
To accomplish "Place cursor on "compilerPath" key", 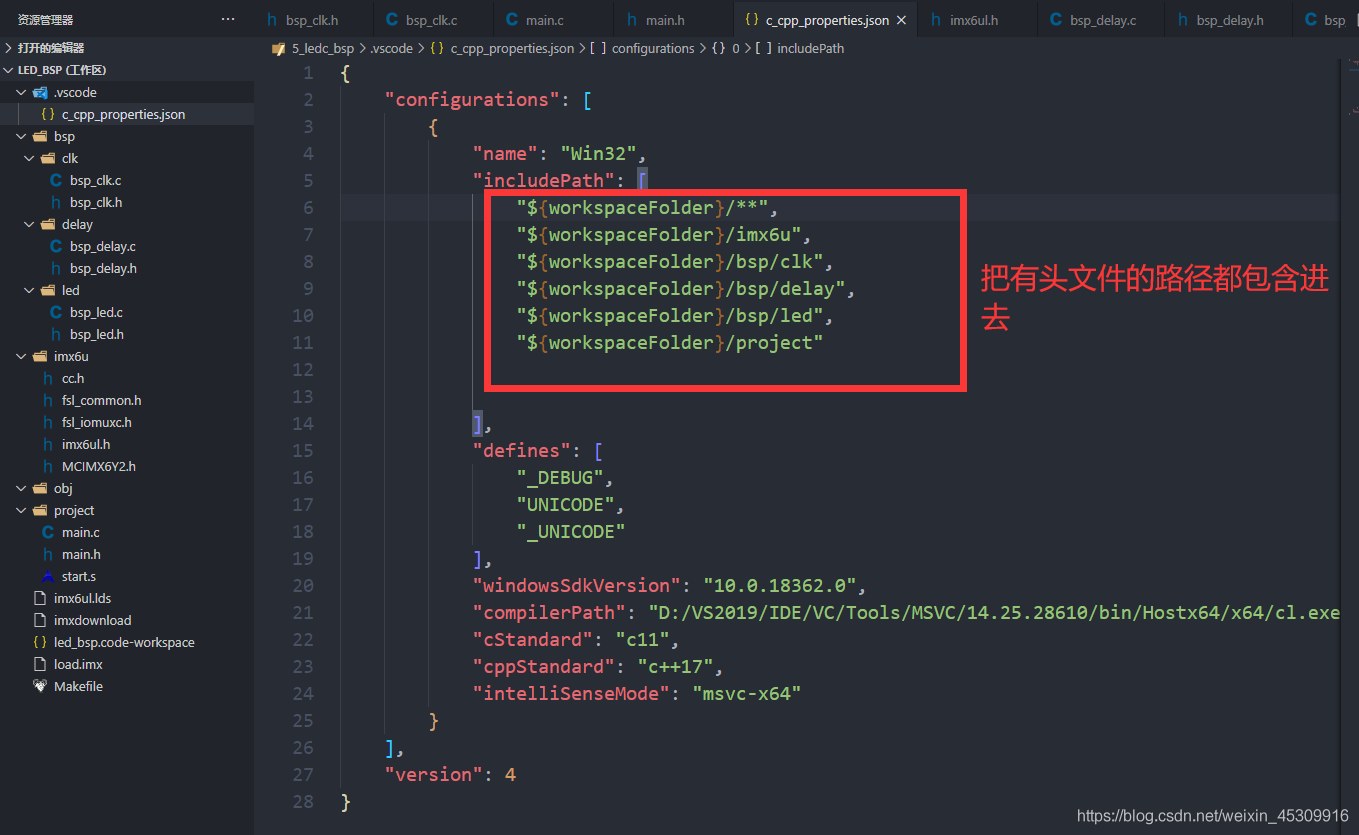I will (x=549, y=612).
